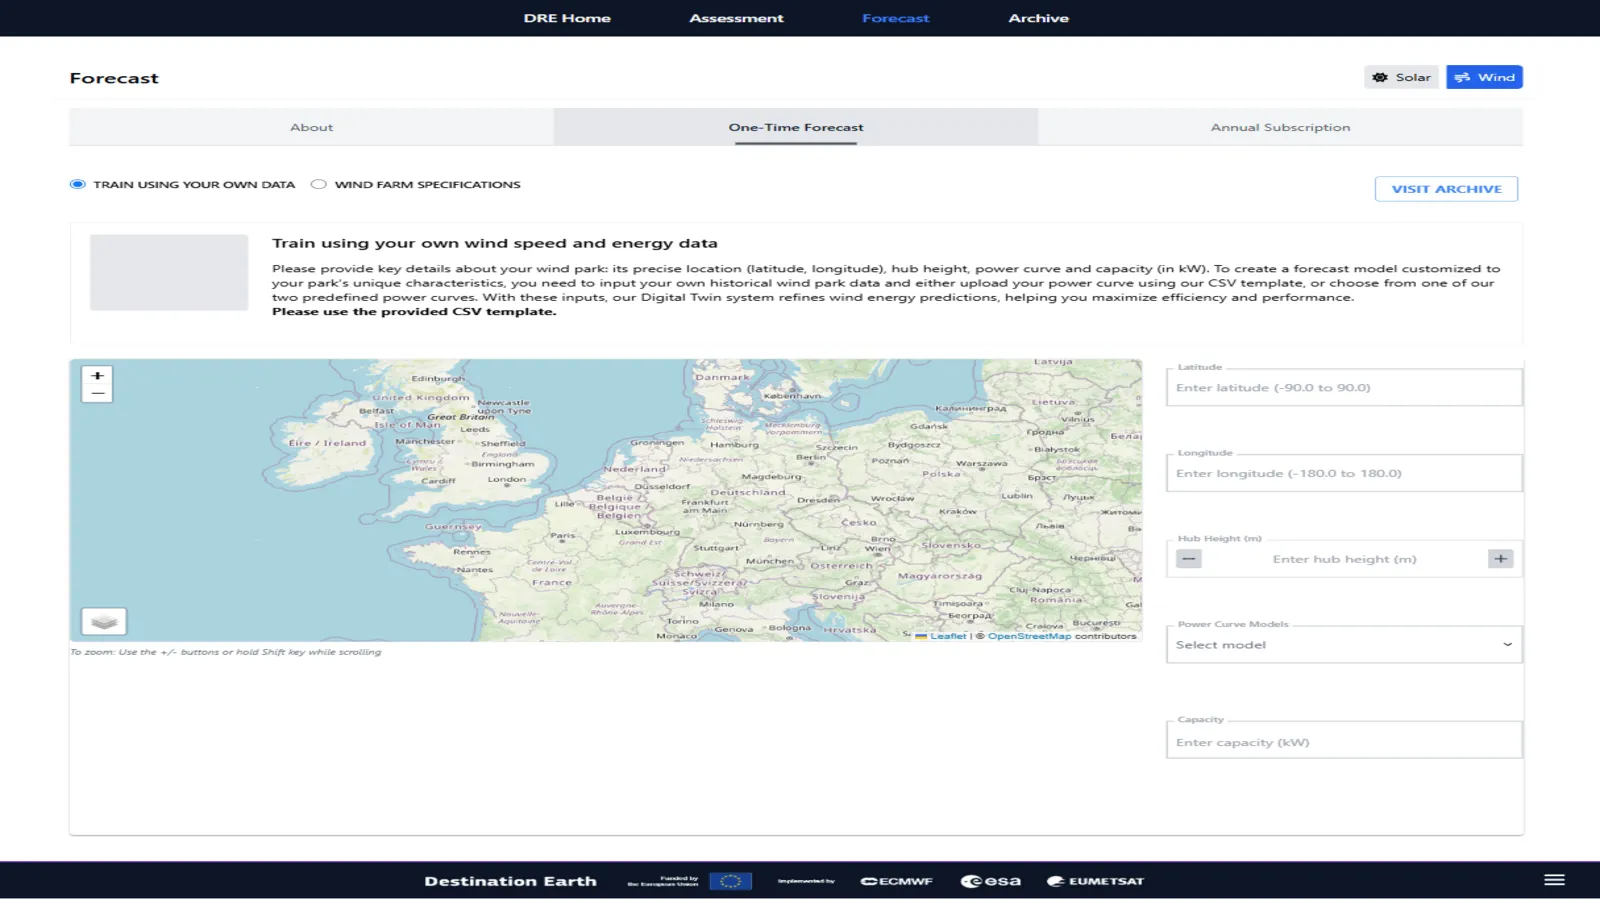
Task: Click the hamburger menu icon in footer
Action: coord(1554,880)
